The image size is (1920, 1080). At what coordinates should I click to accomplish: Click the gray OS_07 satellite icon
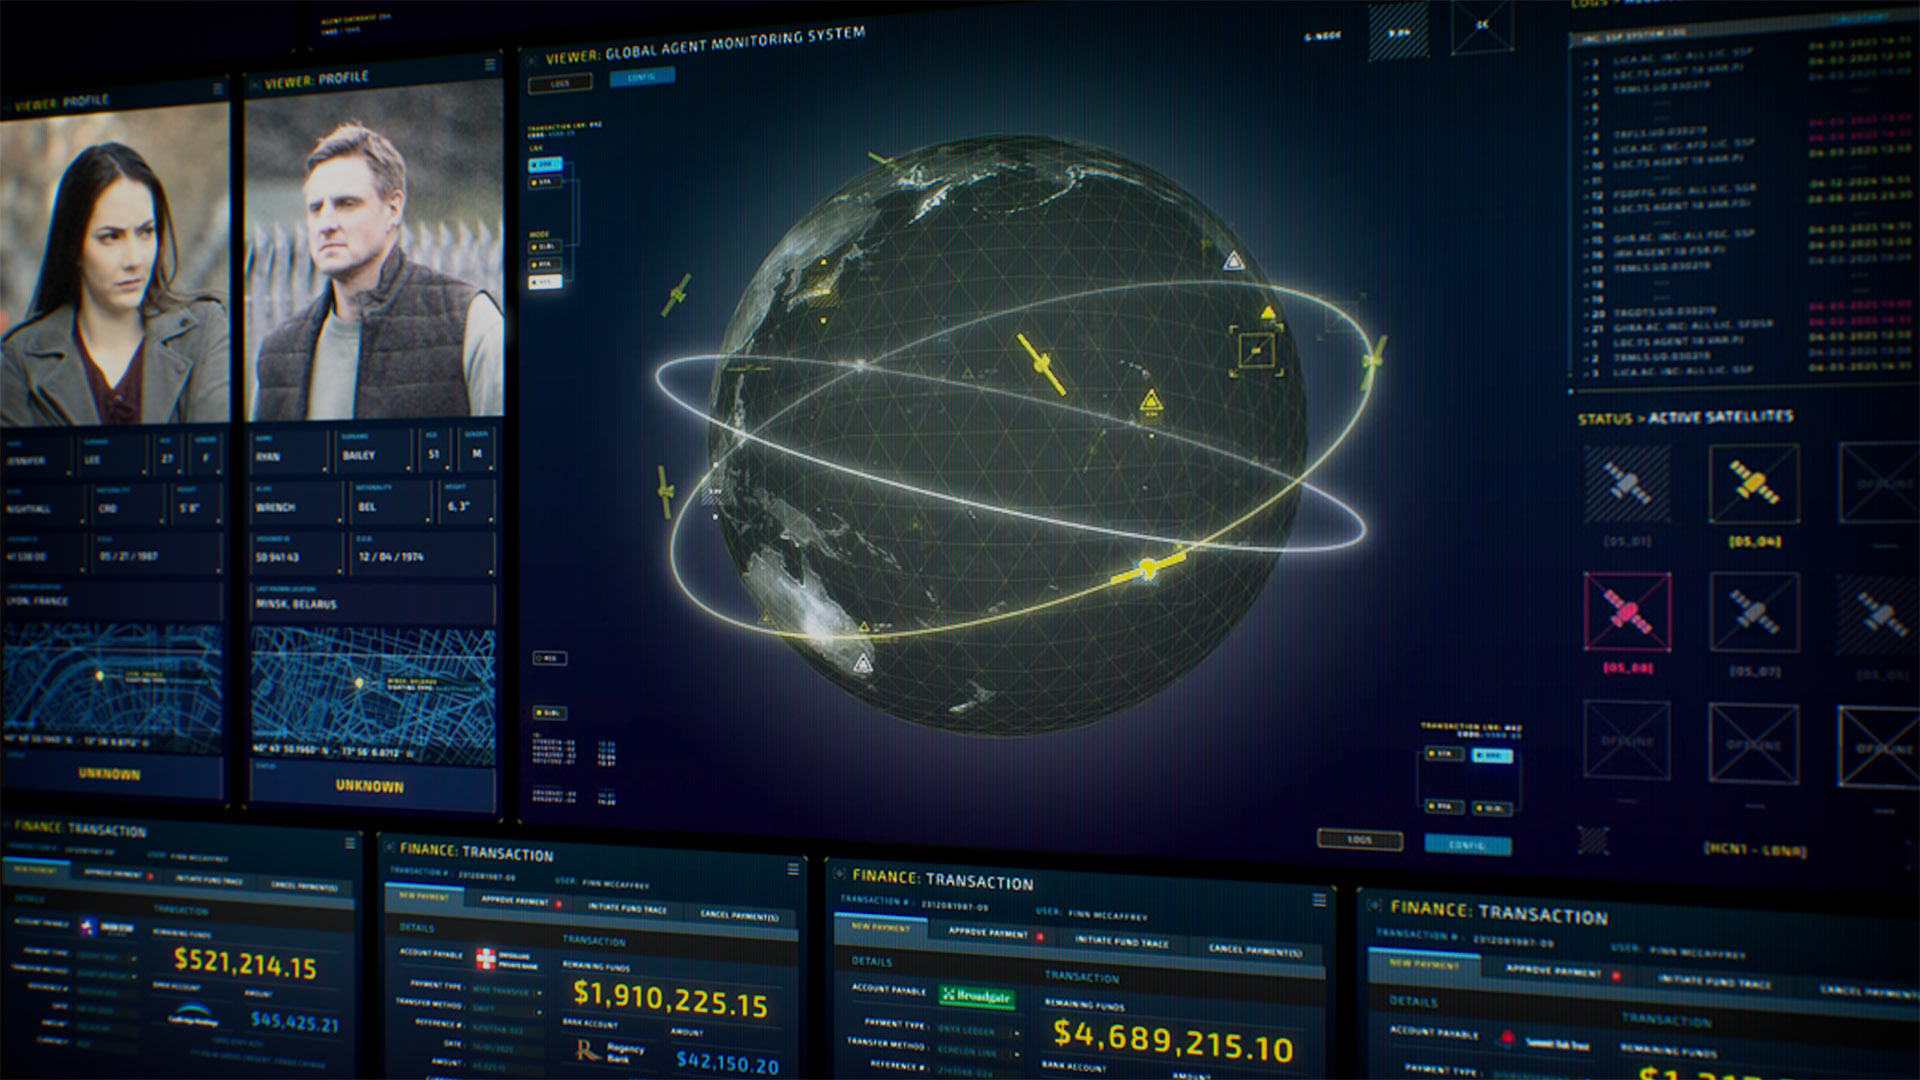click(x=1754, y=612)
